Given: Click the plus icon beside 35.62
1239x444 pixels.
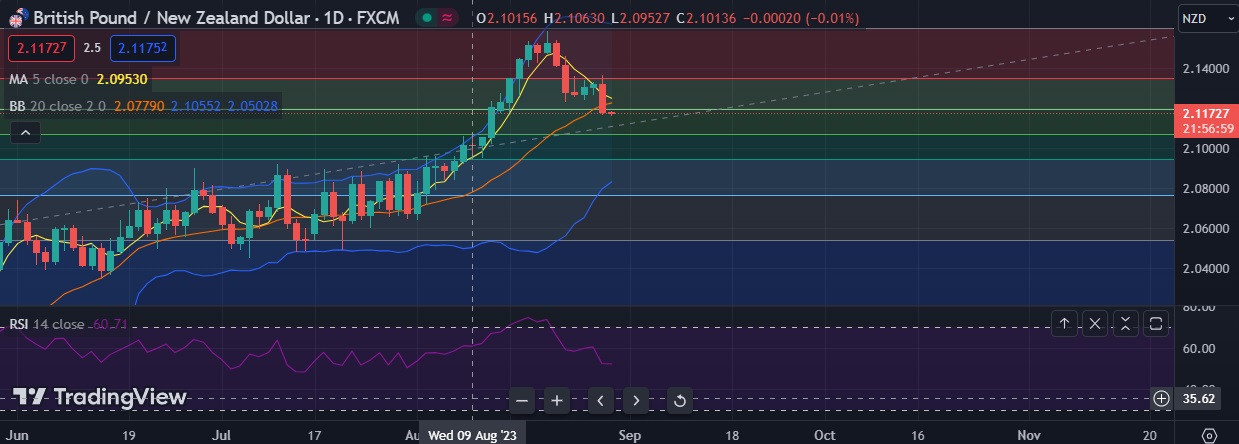Looking at the screenshot, I should (x=1161, y=398).
